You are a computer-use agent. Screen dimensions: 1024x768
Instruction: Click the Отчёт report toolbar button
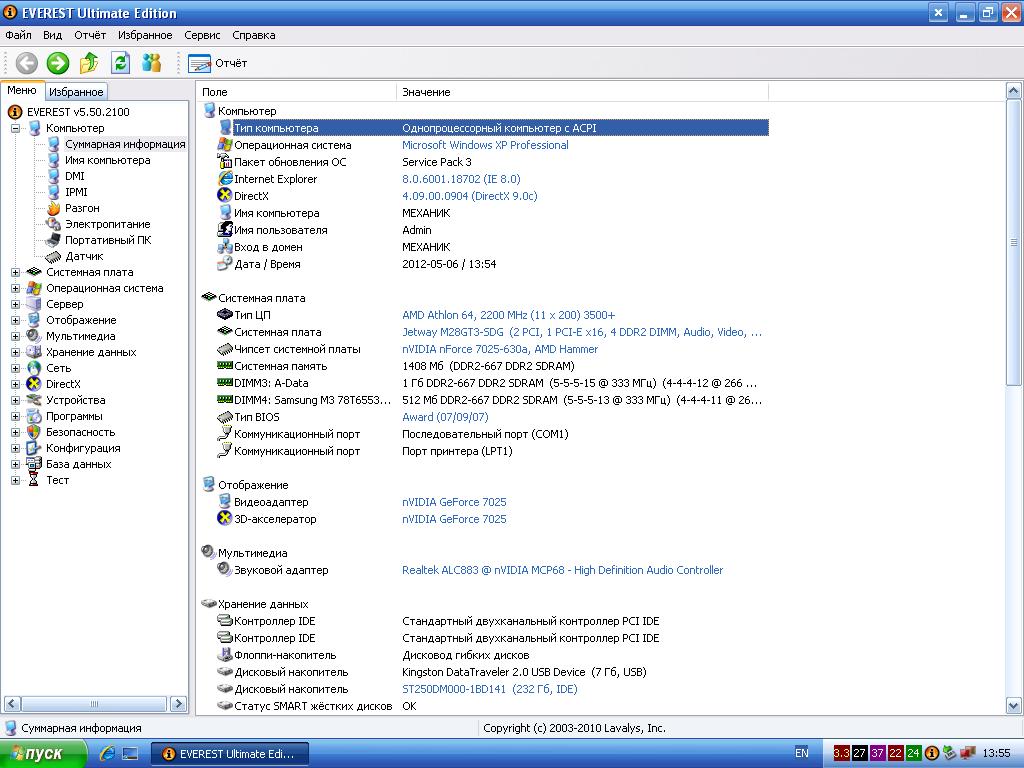click(x=217, y=63)
